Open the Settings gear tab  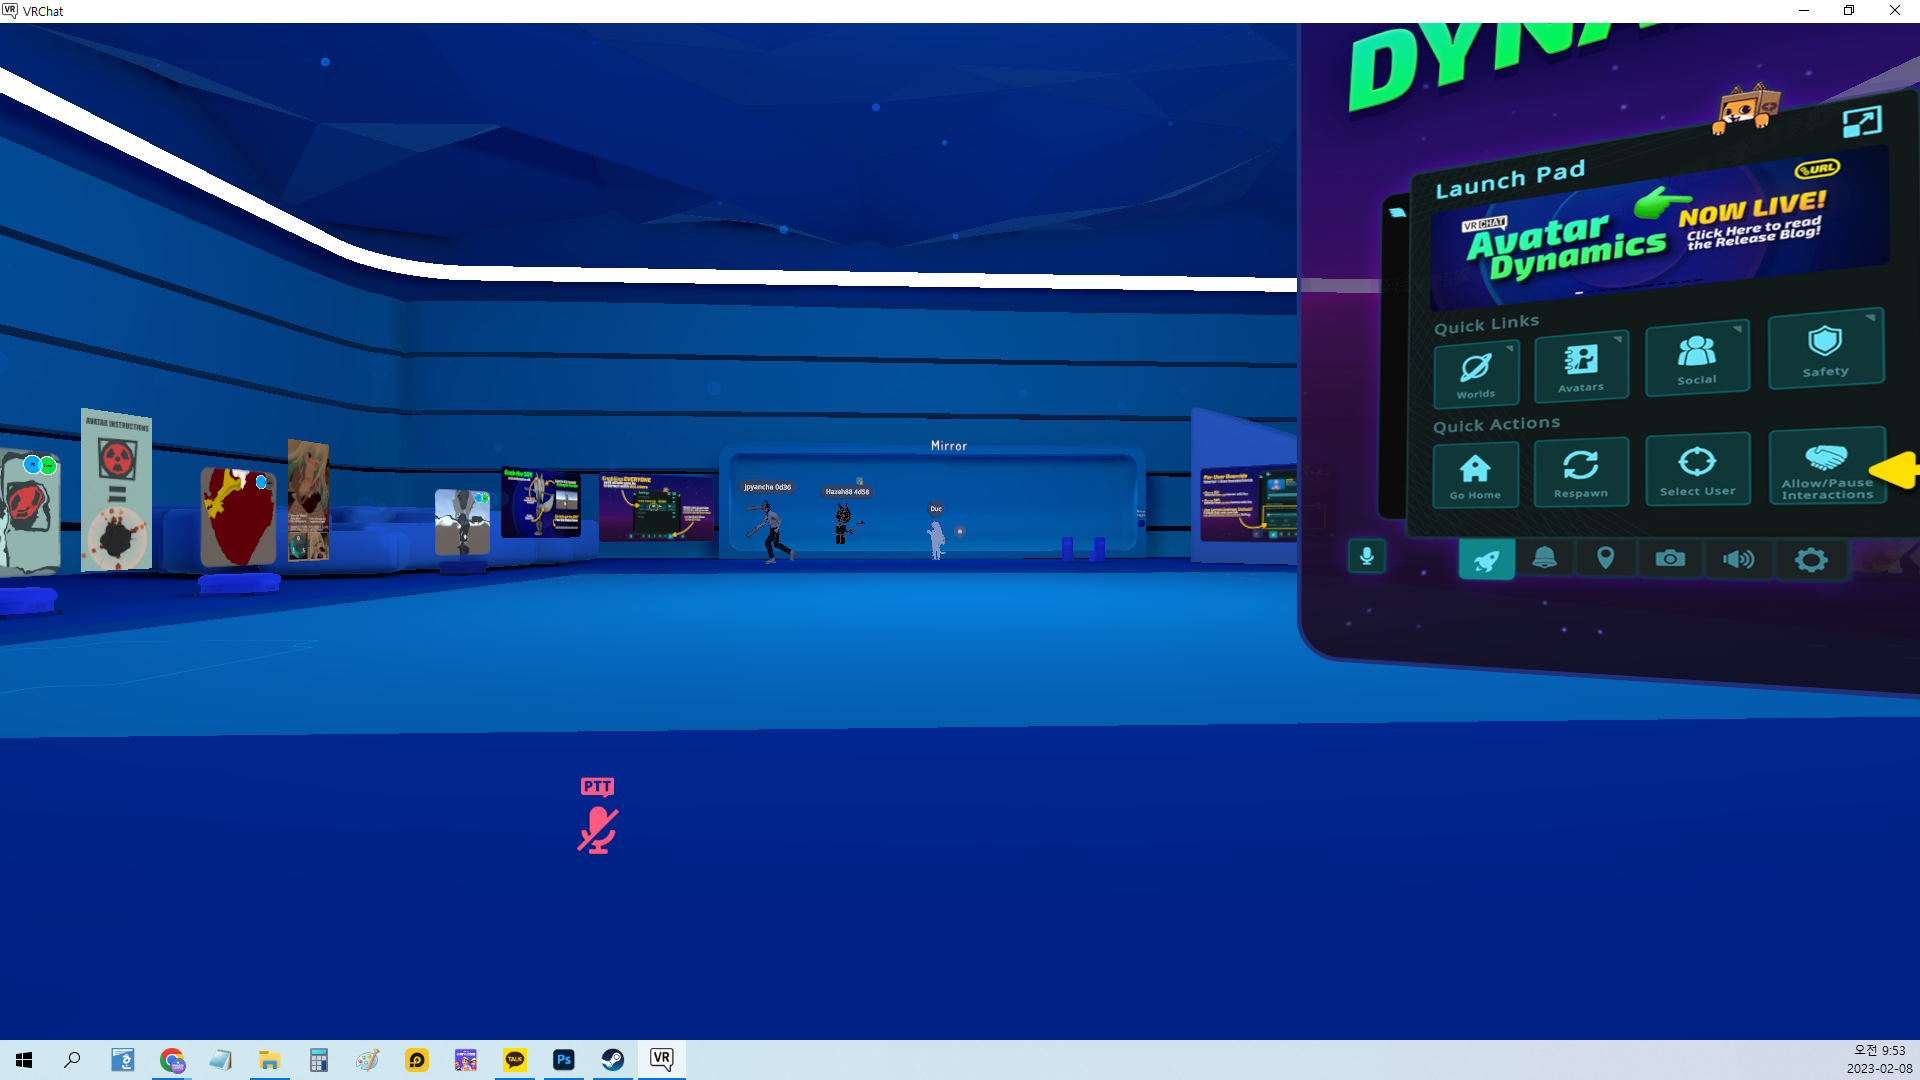point(1811,560)
